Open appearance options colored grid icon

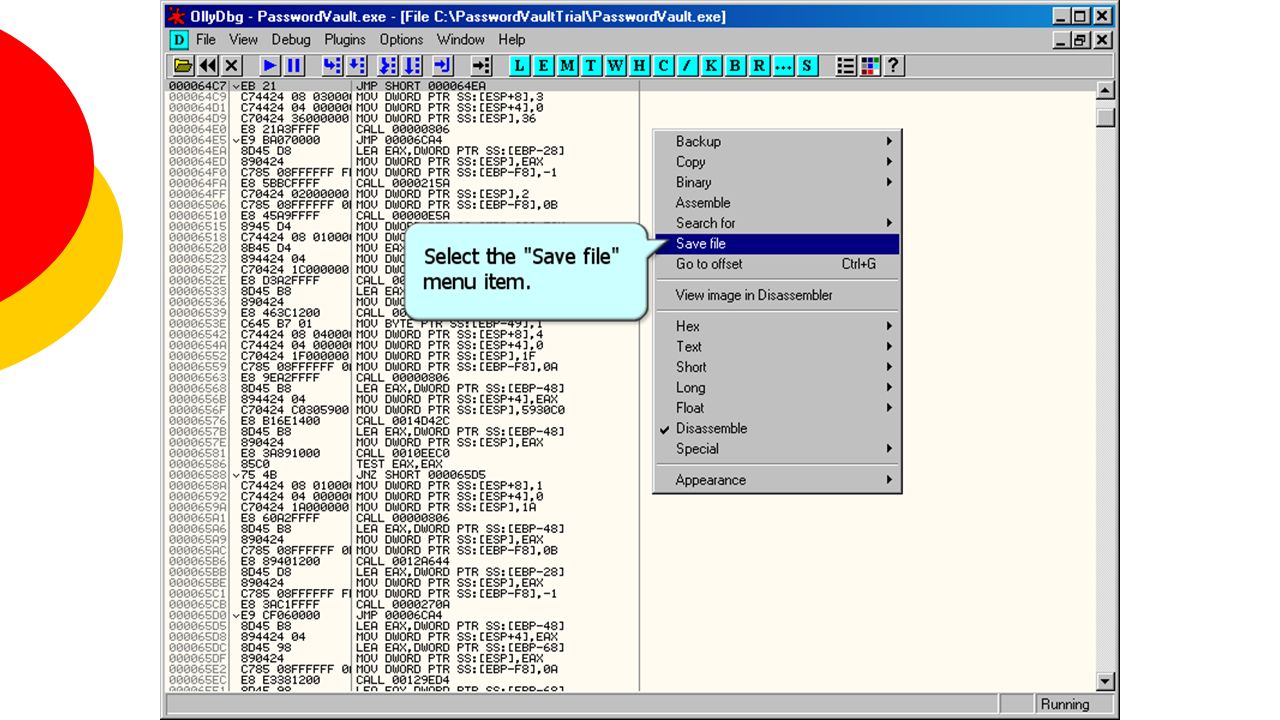coord(870,66)
